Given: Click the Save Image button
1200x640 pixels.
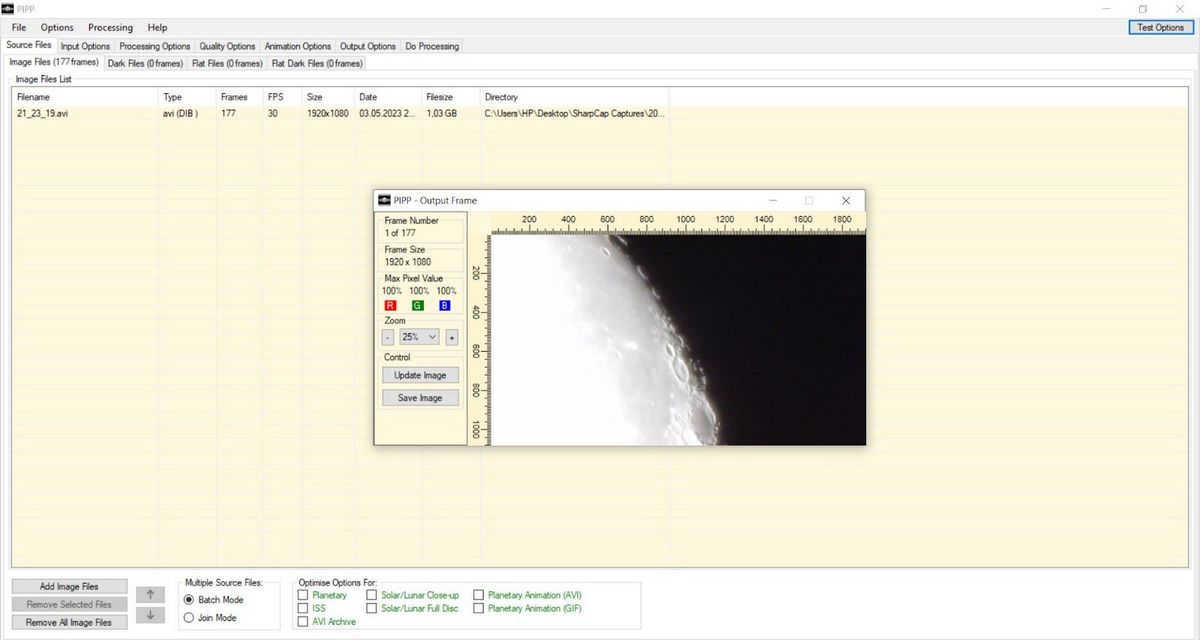Looking at the screenshot, I should (420, 397).
